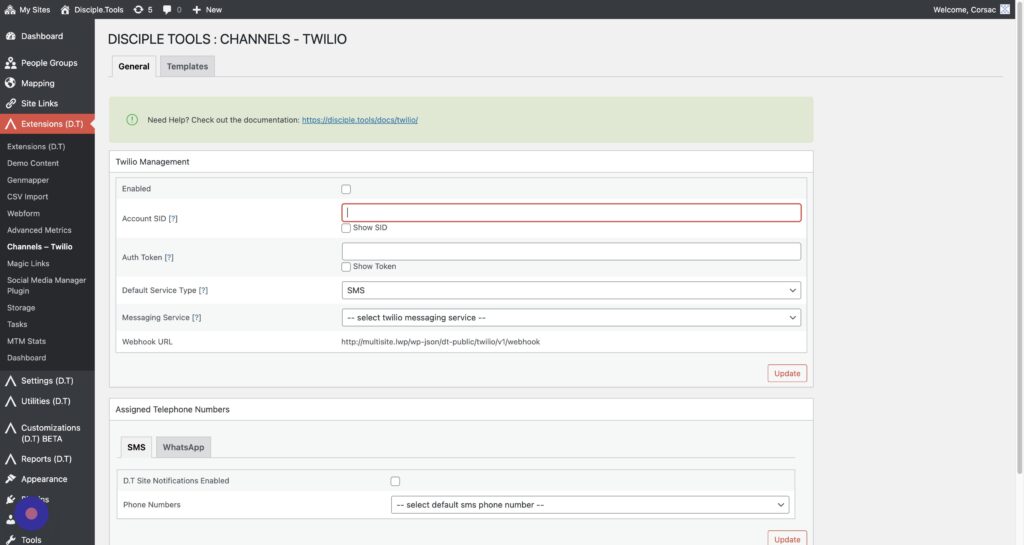Enable the Twilio Enabled checkbox
Image resolution: width=1024 pixels, height=545 pixels.
click(346, 189)
